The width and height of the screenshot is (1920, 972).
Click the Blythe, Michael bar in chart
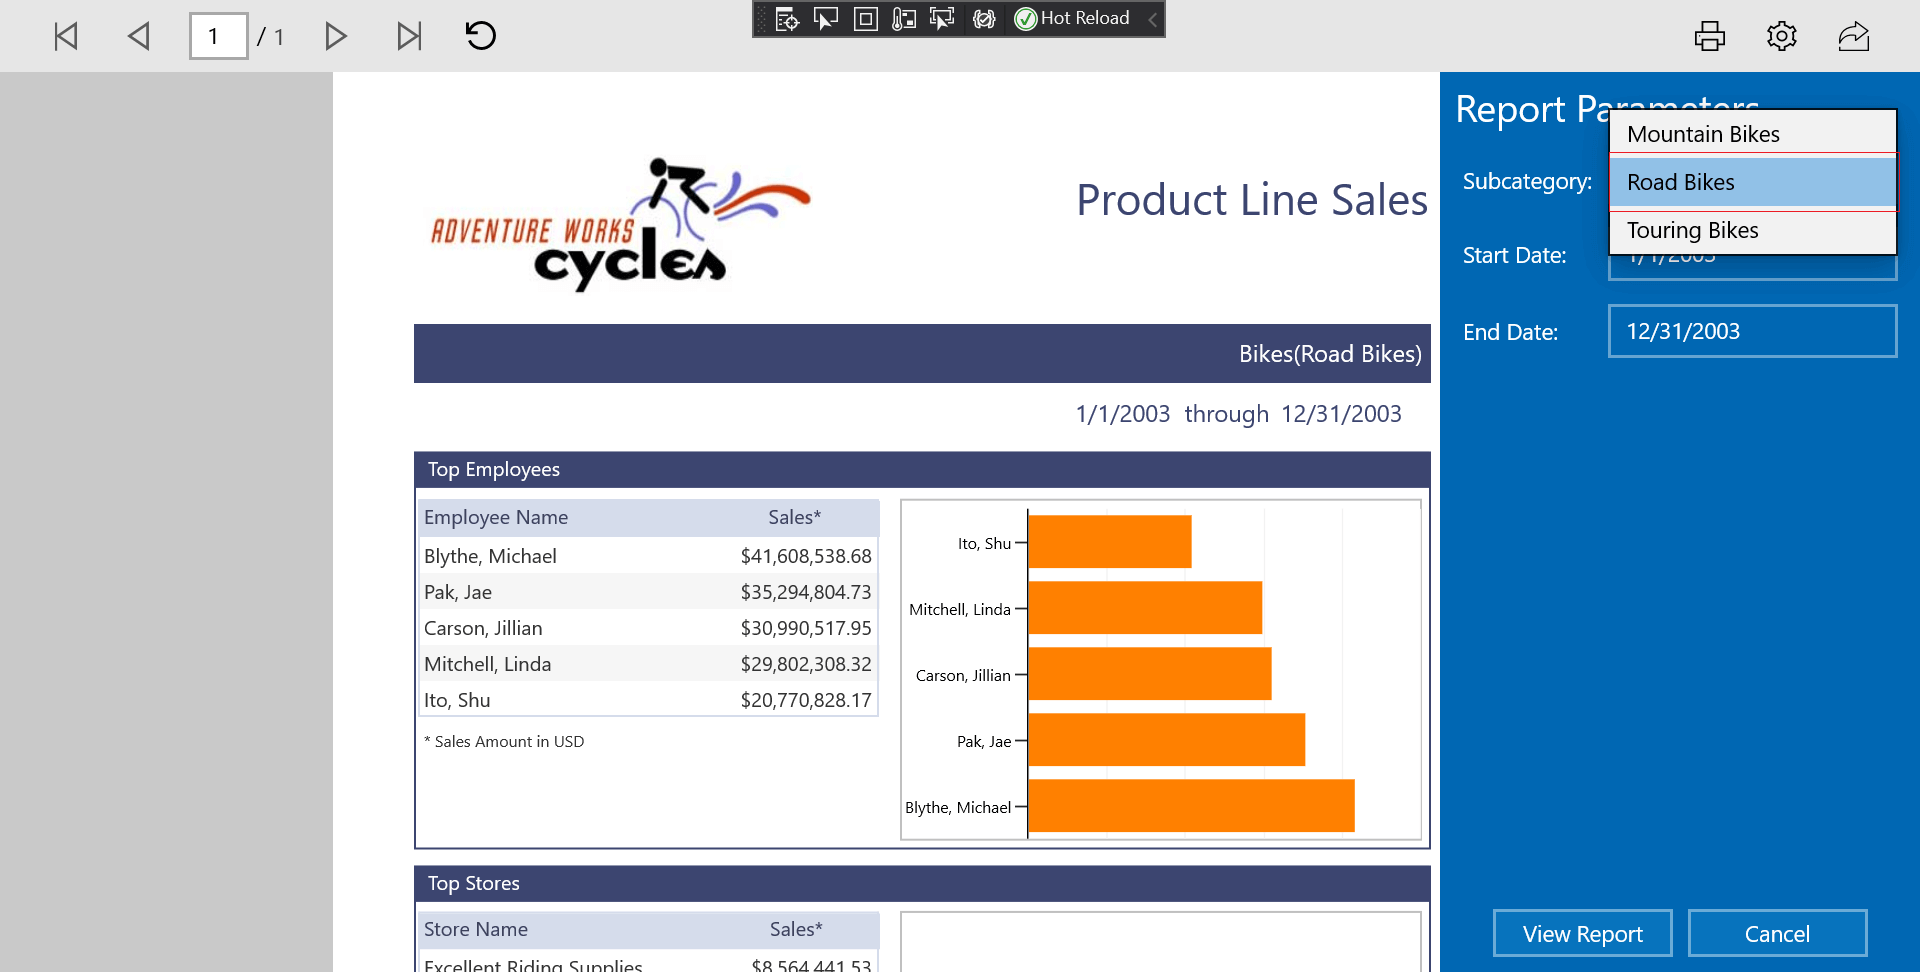coord(1191,806)
